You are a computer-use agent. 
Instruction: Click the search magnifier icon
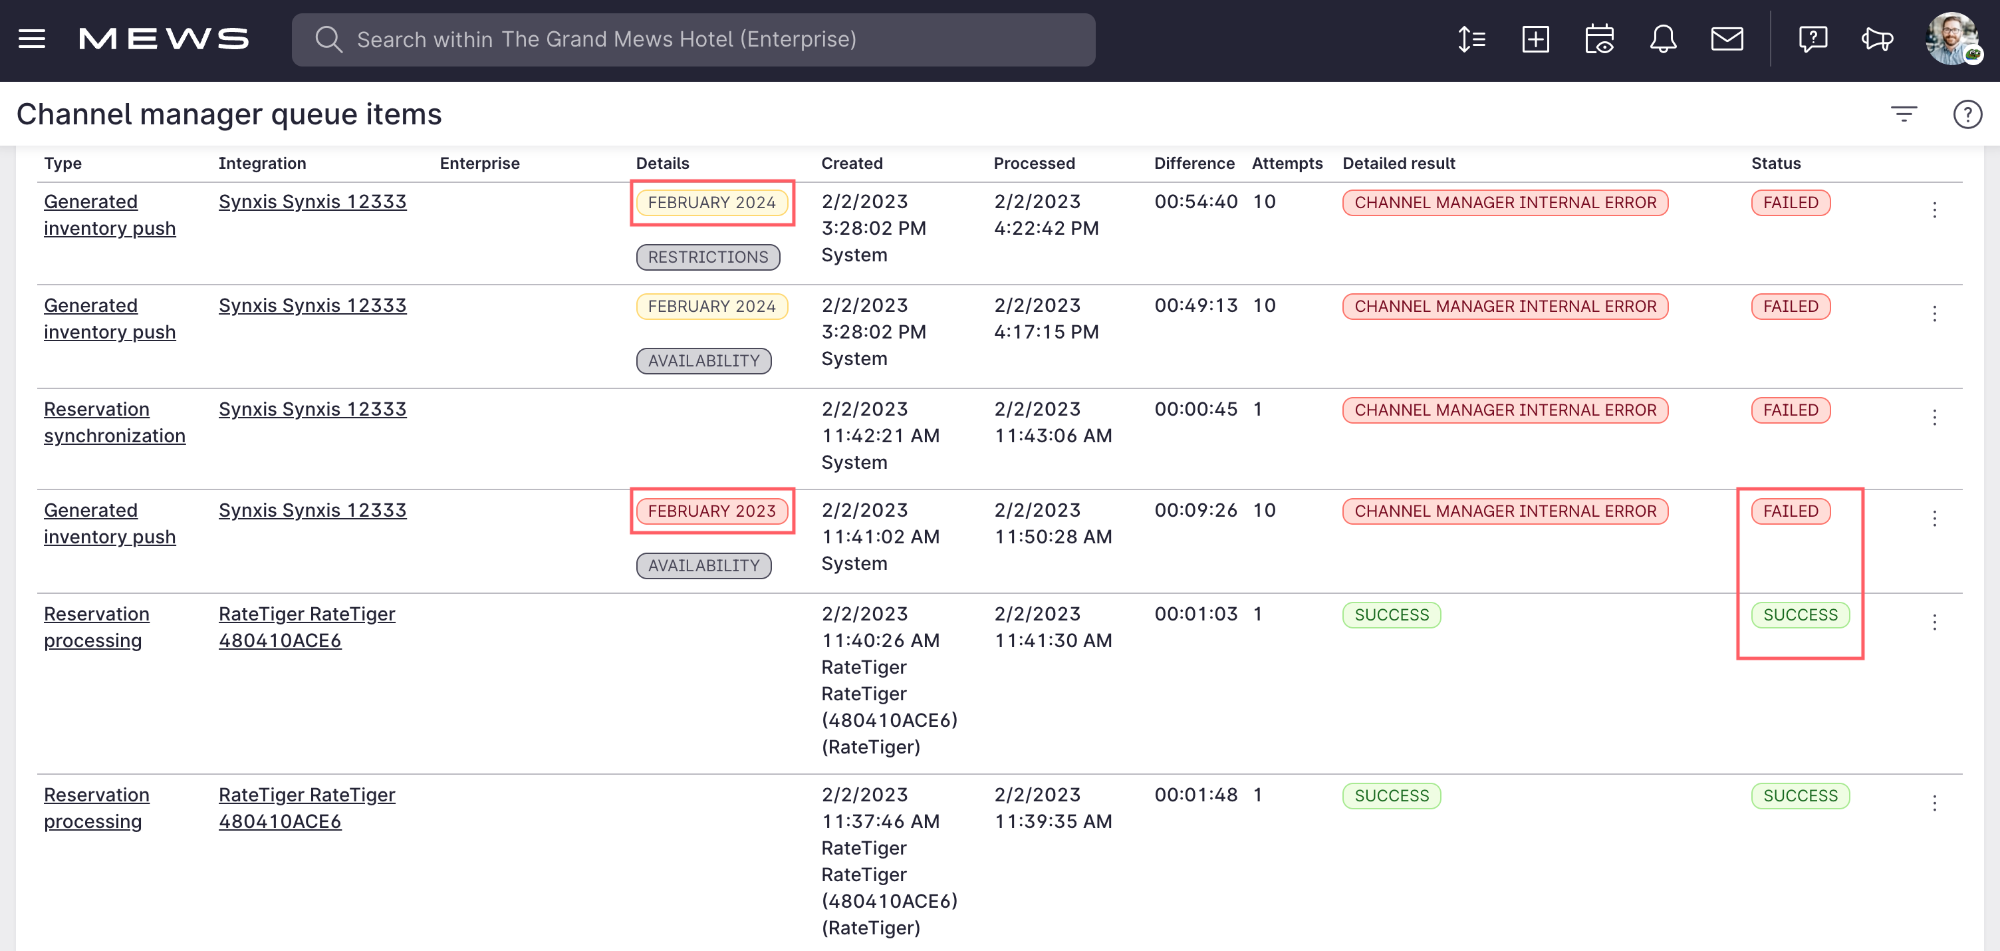pyautogui.click(x=328, y=39)
